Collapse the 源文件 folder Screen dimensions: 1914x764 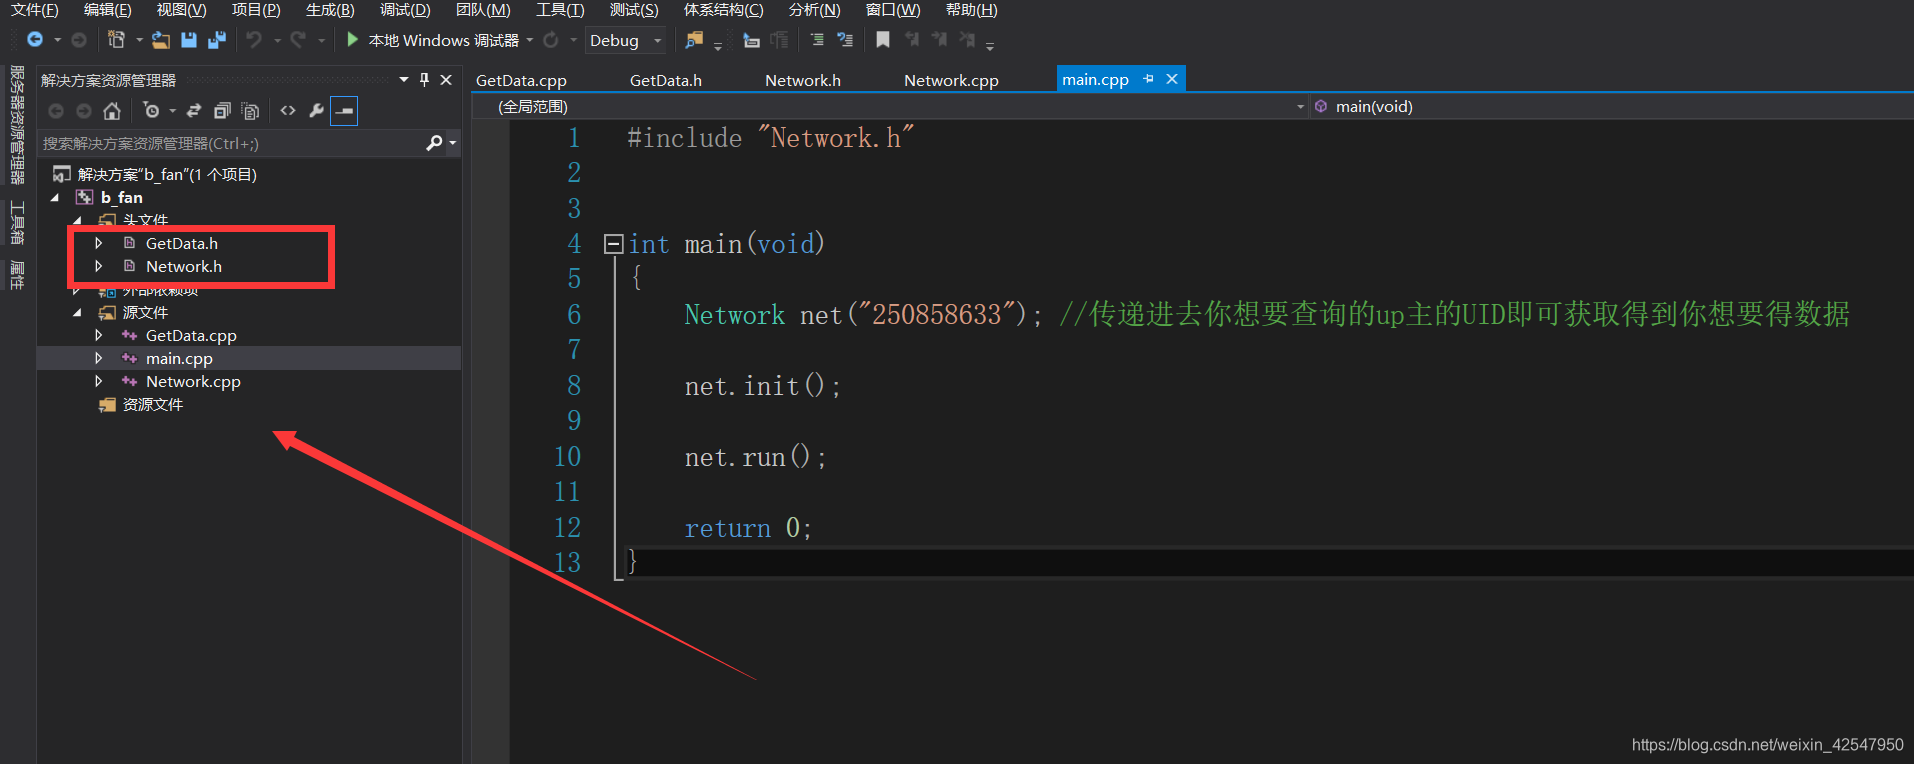77,313
